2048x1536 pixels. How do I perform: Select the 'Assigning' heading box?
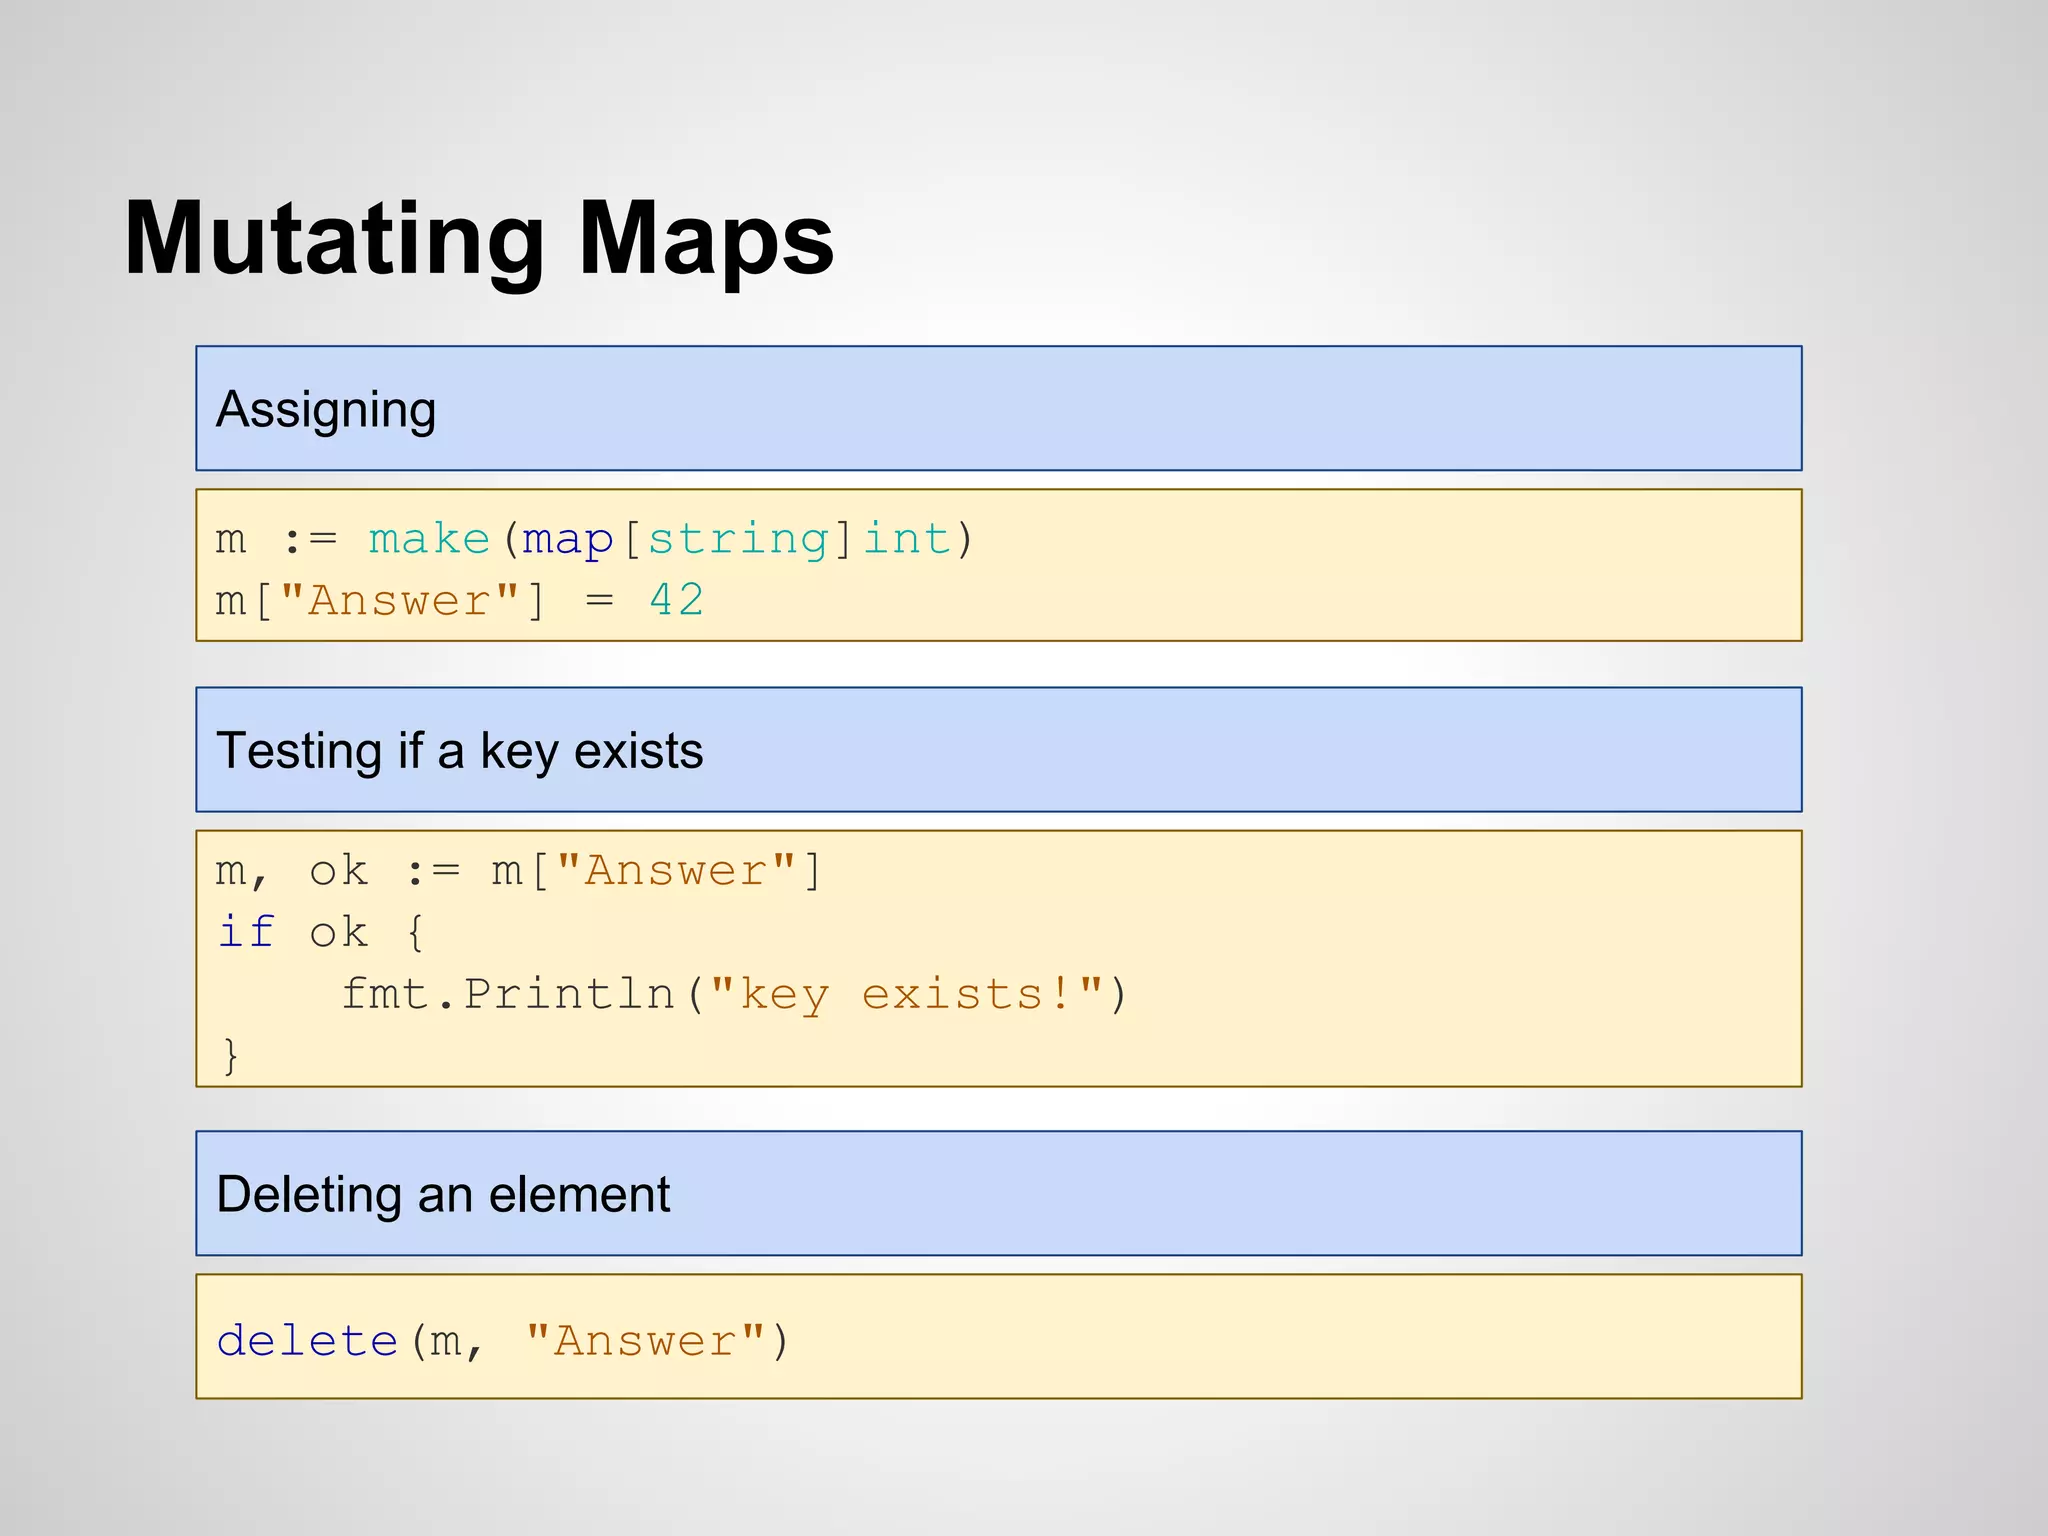[x=998, y=408]
